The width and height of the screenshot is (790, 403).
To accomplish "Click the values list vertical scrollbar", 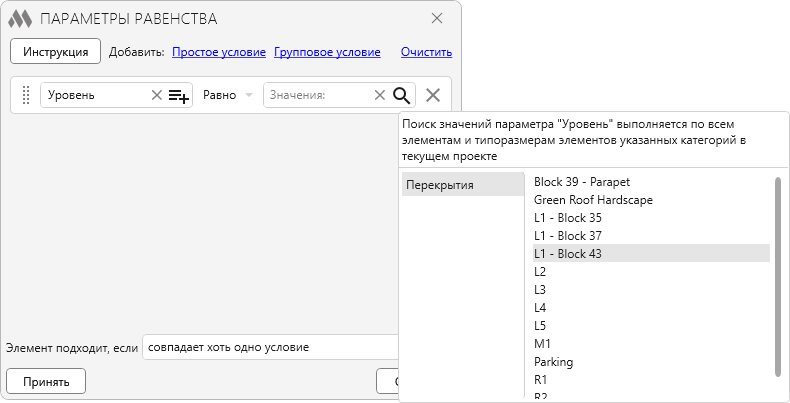I will coord(778,277).
